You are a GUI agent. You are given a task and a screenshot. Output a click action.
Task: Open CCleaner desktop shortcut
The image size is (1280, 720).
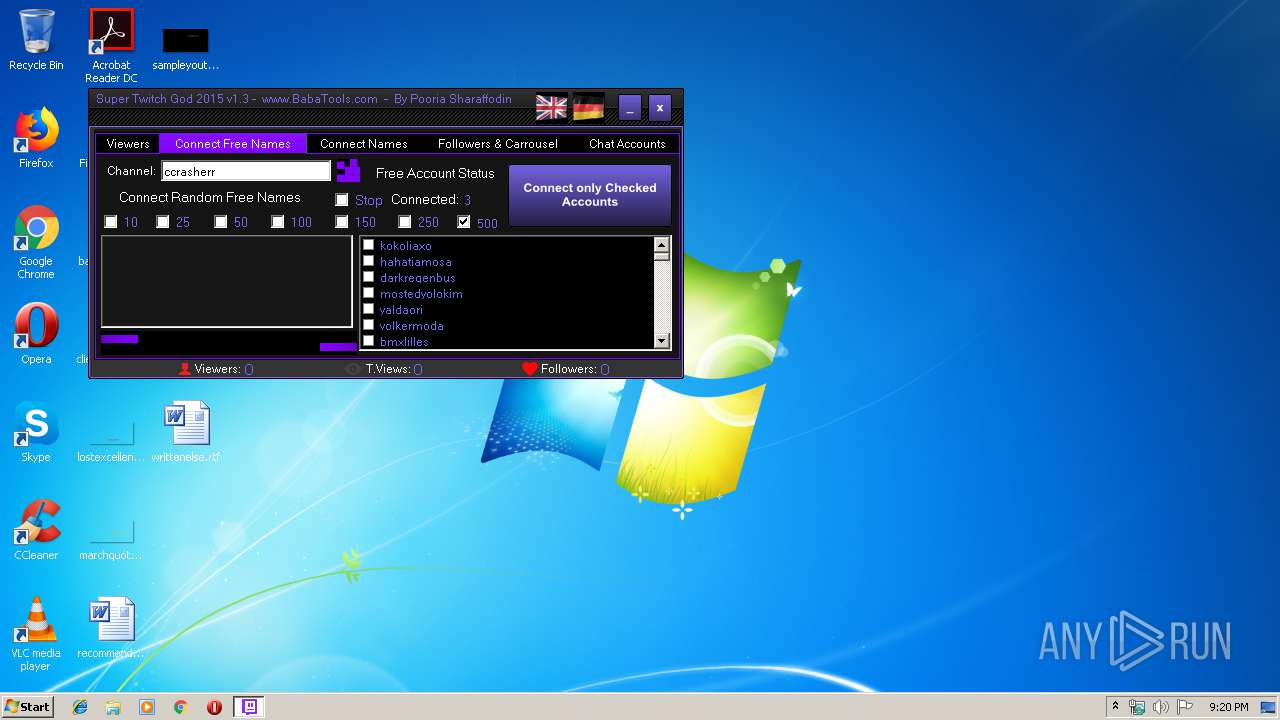pos(36,530)
